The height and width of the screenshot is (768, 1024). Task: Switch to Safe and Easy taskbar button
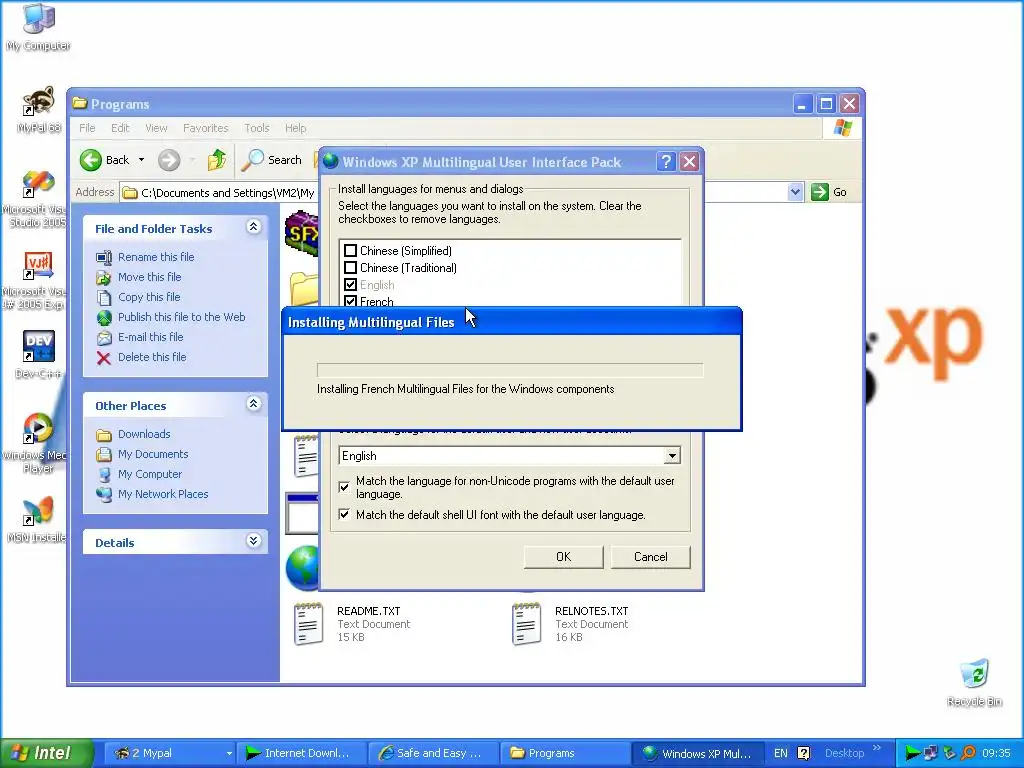[434, 754]
